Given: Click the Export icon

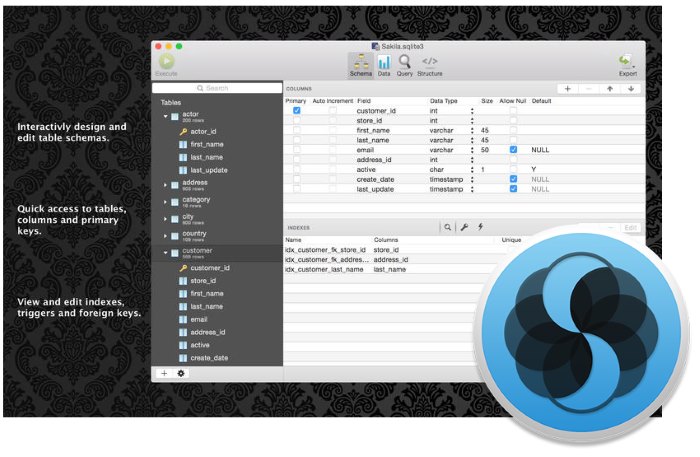Looking at the screenshot, I should tap(627, 66).
